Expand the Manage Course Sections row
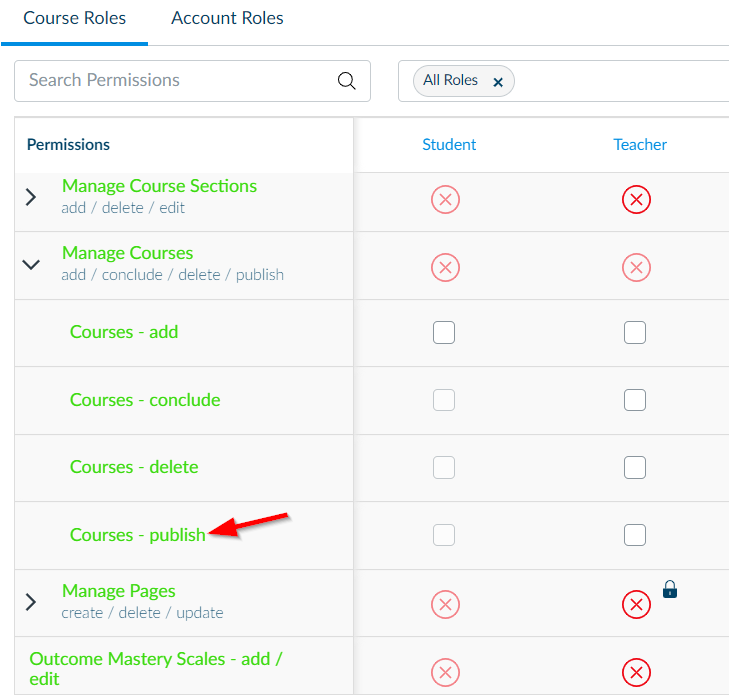This screenshot has width=729, height=699. (x=31, y=197)
